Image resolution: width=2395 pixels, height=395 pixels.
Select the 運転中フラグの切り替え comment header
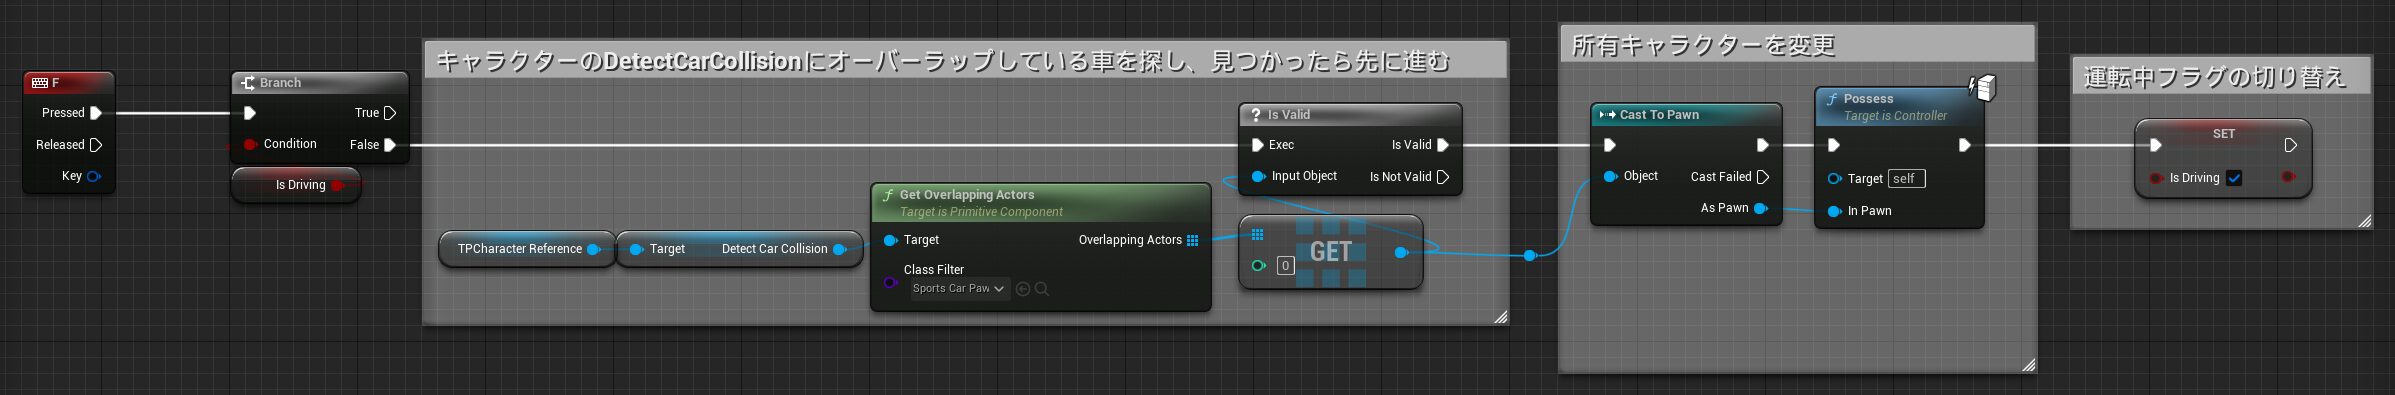pos(2220,77)
